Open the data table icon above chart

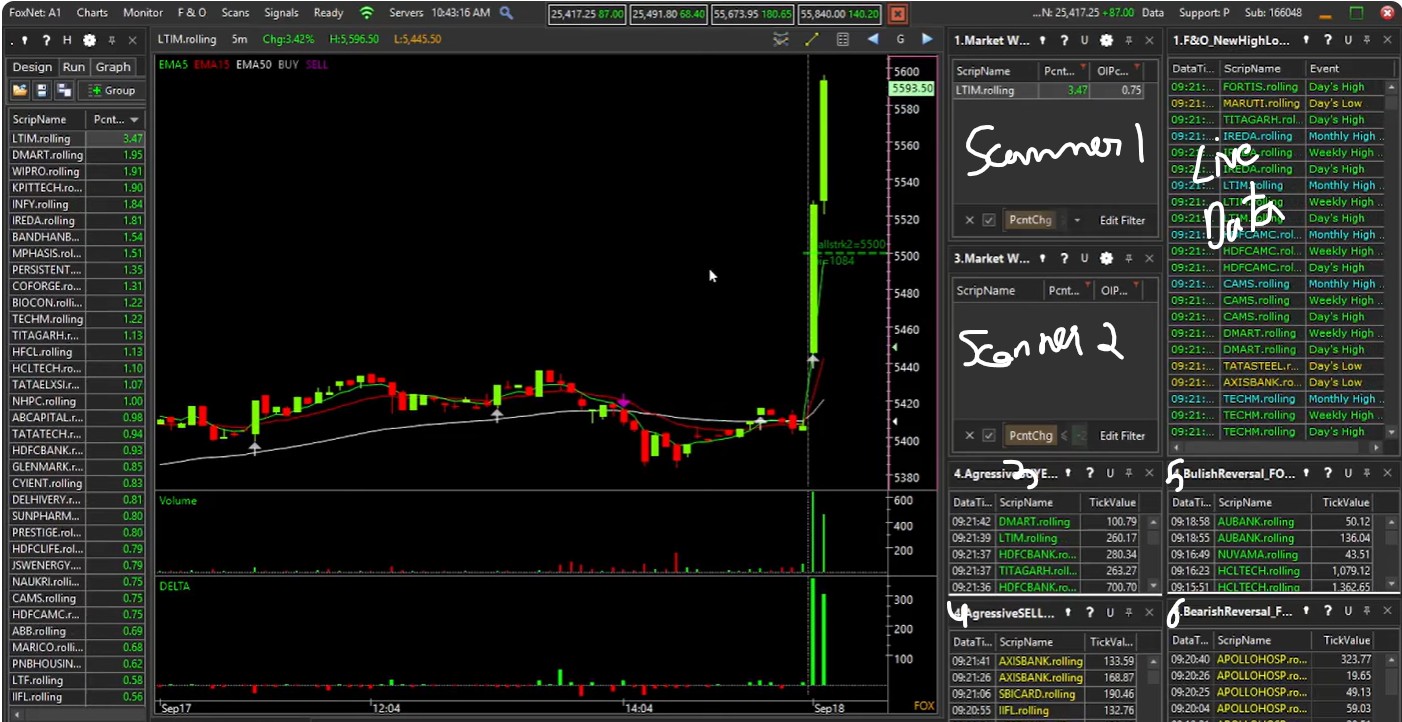(842, 39)
